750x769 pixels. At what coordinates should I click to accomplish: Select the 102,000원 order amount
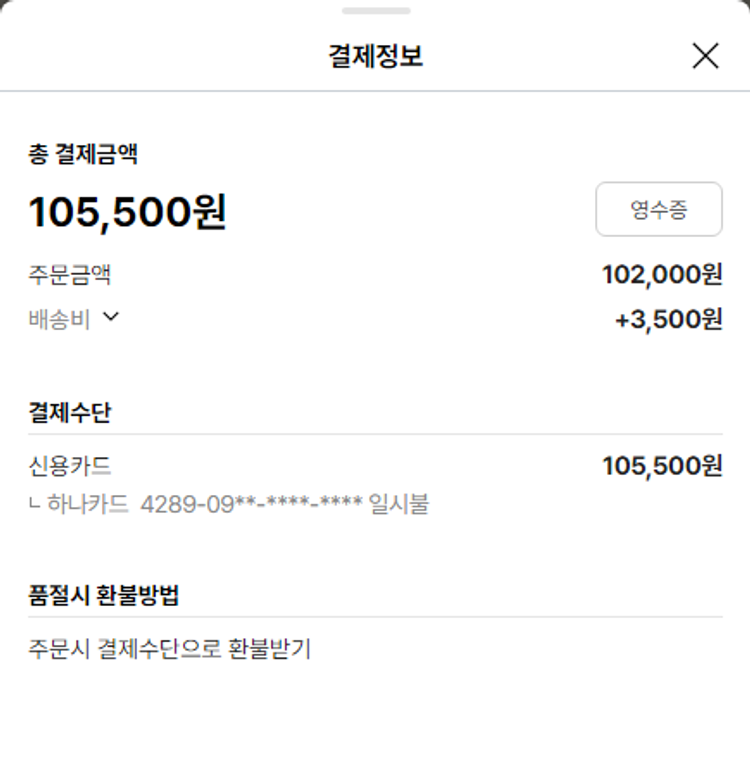tap(661, 274)
